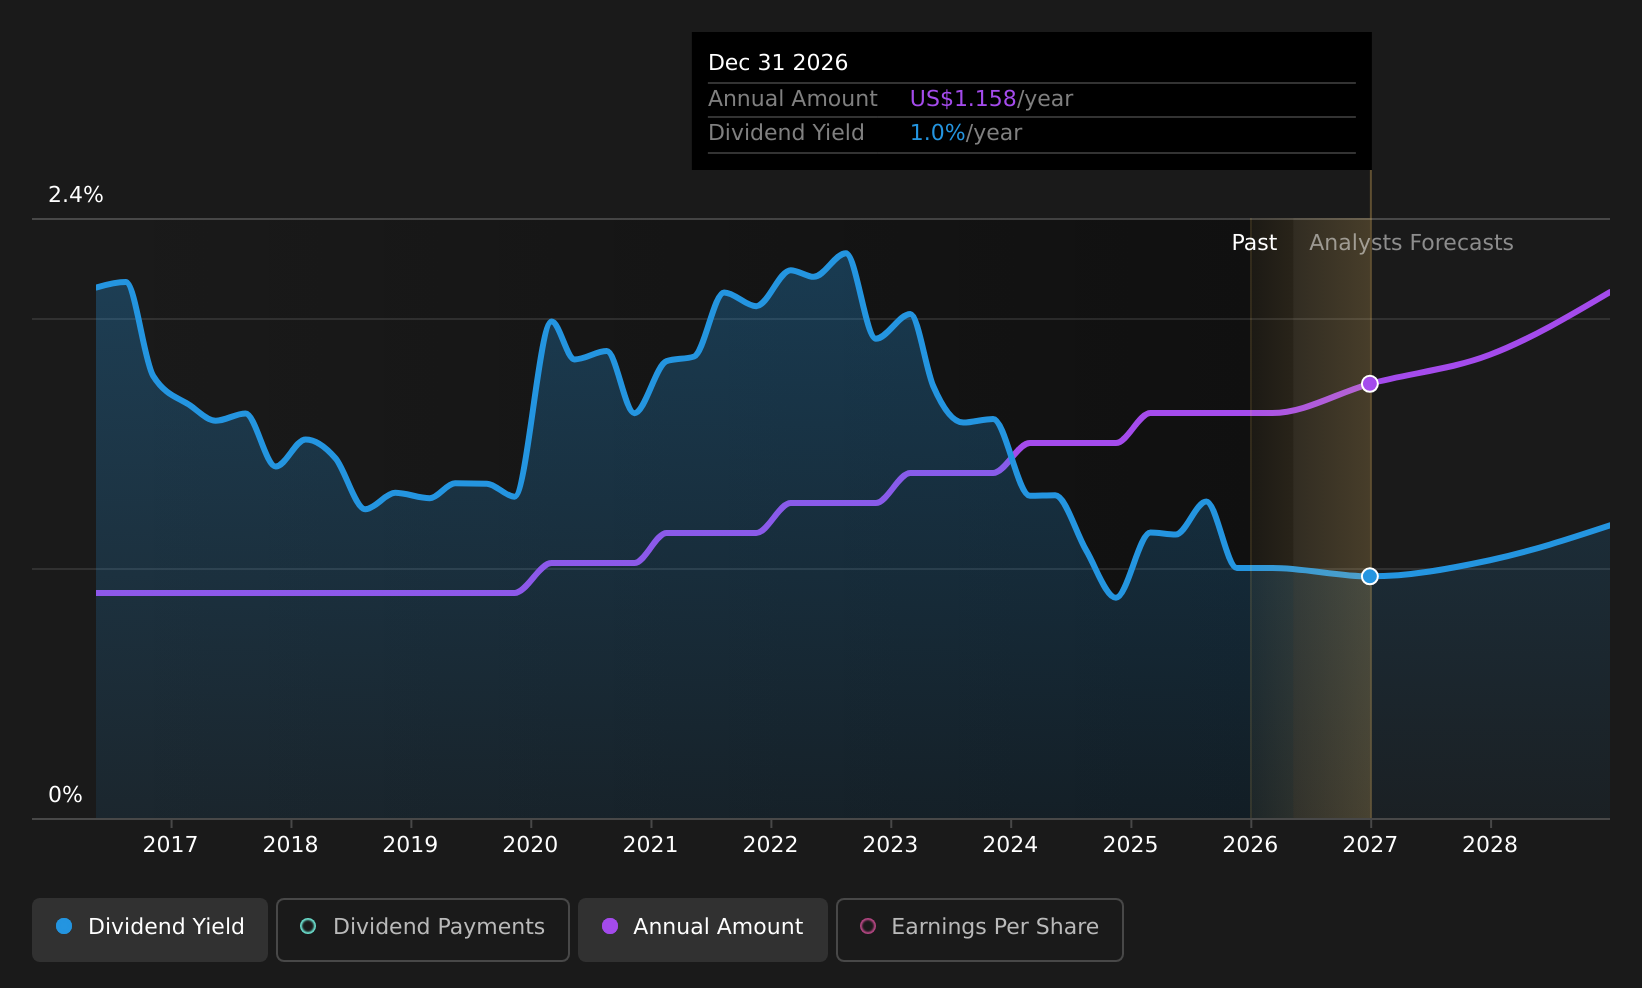Viewport: 1642px width, 988px height.
Task: Toggle the Dividend Yield legend series
Action: click(x=150, y=929)
